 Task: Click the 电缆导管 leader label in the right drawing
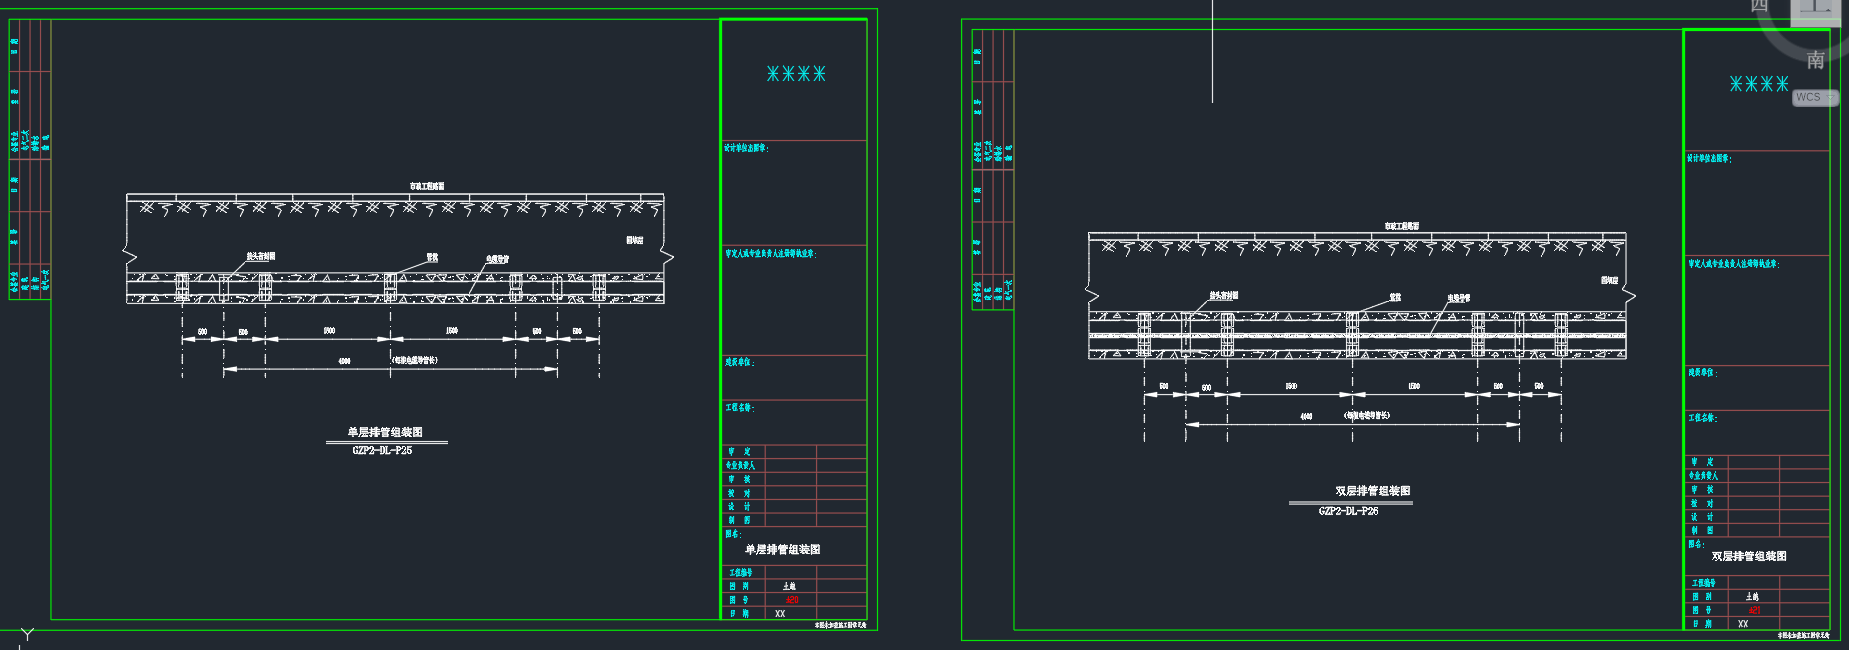1459,298
